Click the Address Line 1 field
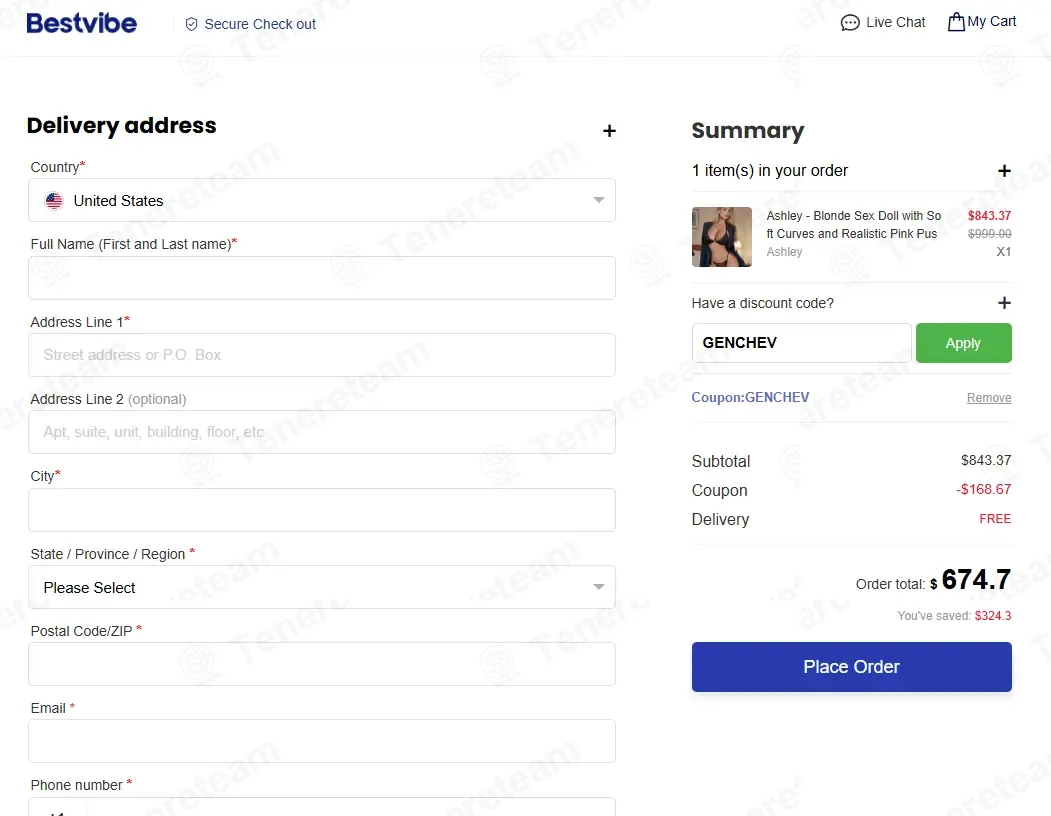 coord(322,355)
